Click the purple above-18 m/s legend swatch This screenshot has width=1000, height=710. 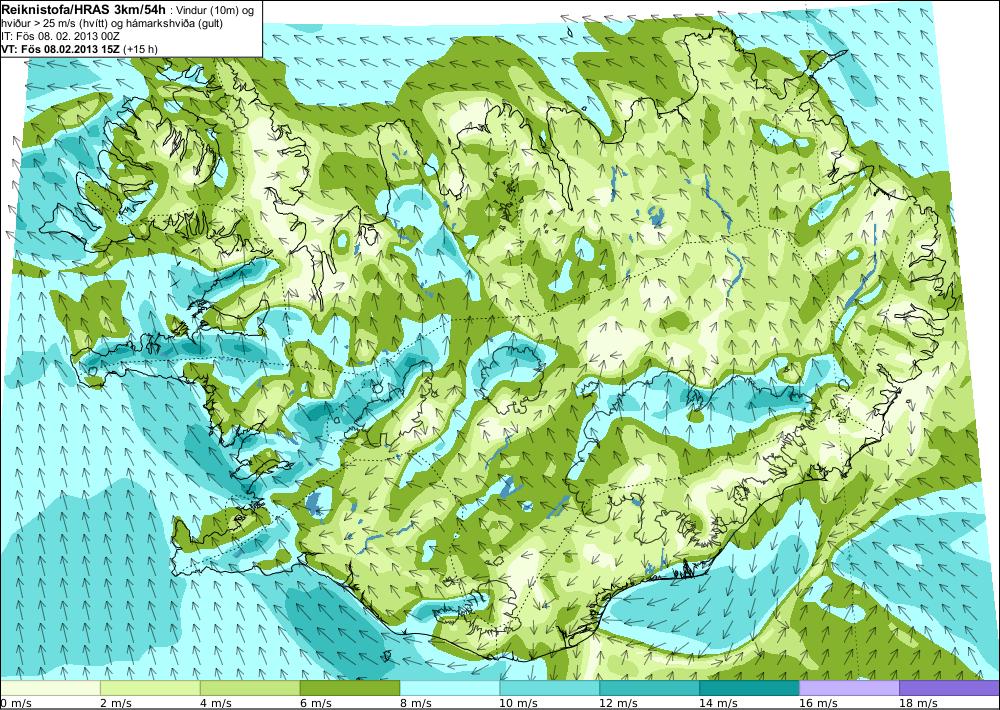pos(950,688)
